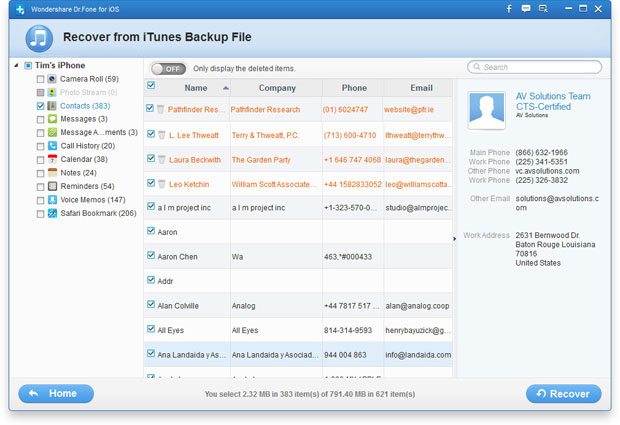Uncheck the Contacts (383) checkbox
The image size is (620, 425).
(40, 106)
